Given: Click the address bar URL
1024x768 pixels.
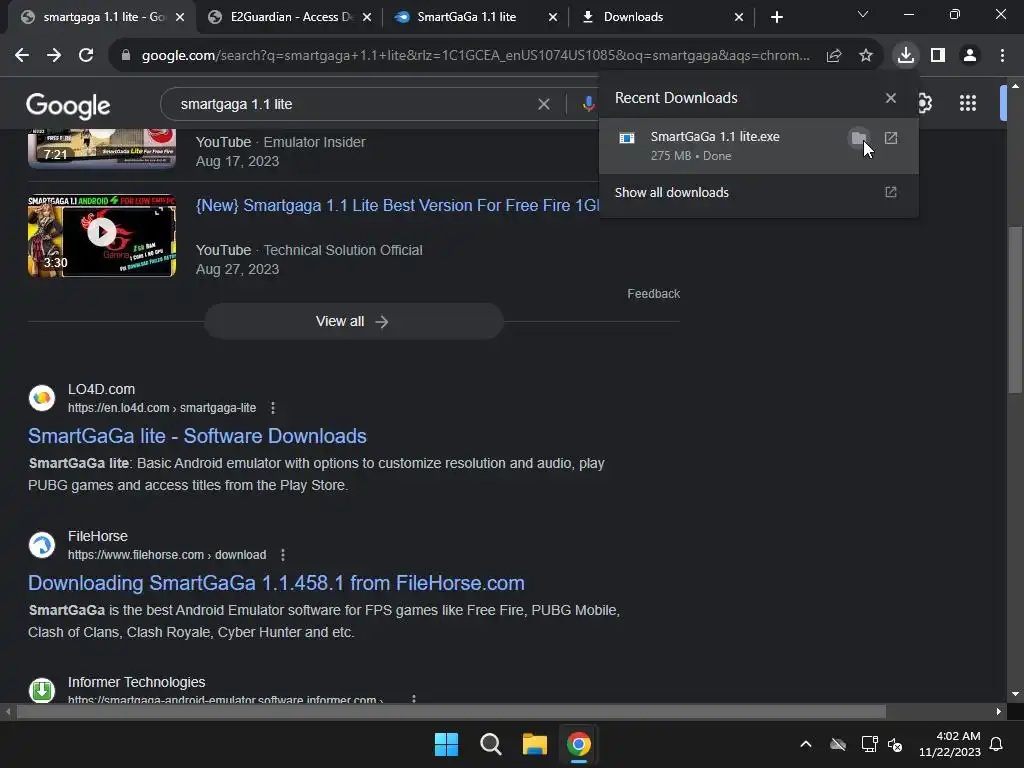Looking at the screenshot, I should click(x=475, y=56).
